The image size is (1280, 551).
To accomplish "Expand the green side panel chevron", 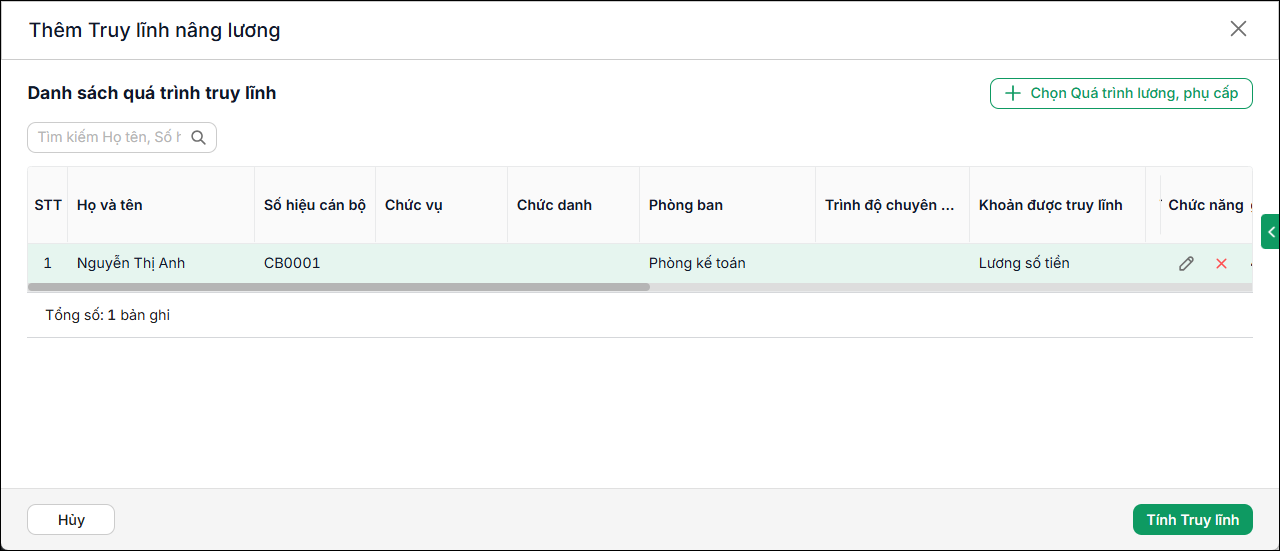I will pyautogui.click(x=1271, y=231).
